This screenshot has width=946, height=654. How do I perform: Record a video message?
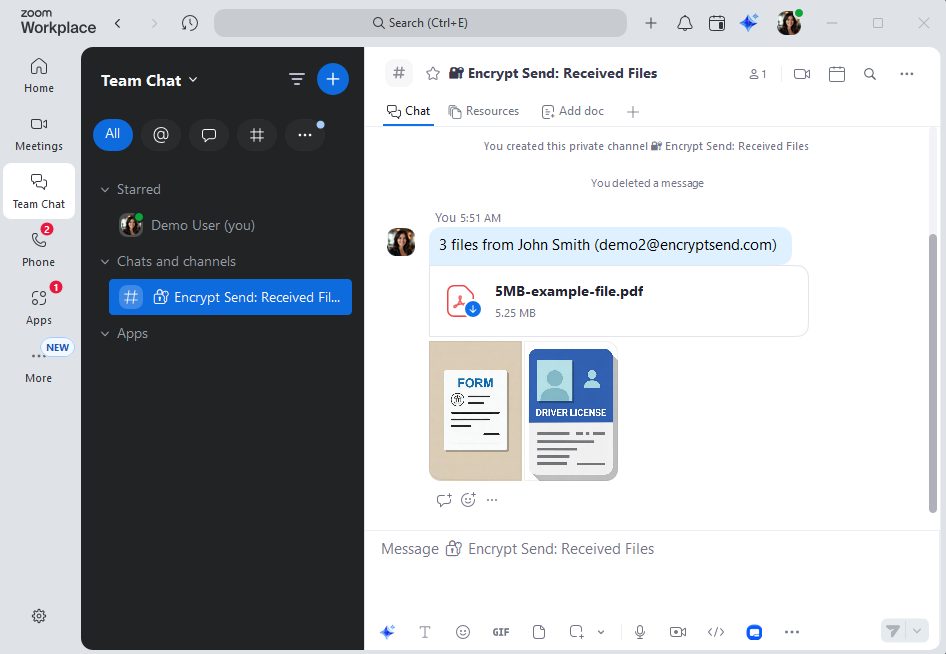coord(678,632)
